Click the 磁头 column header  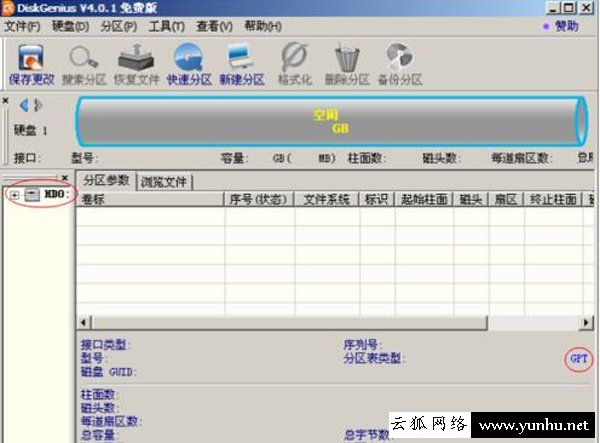[471, 199]
